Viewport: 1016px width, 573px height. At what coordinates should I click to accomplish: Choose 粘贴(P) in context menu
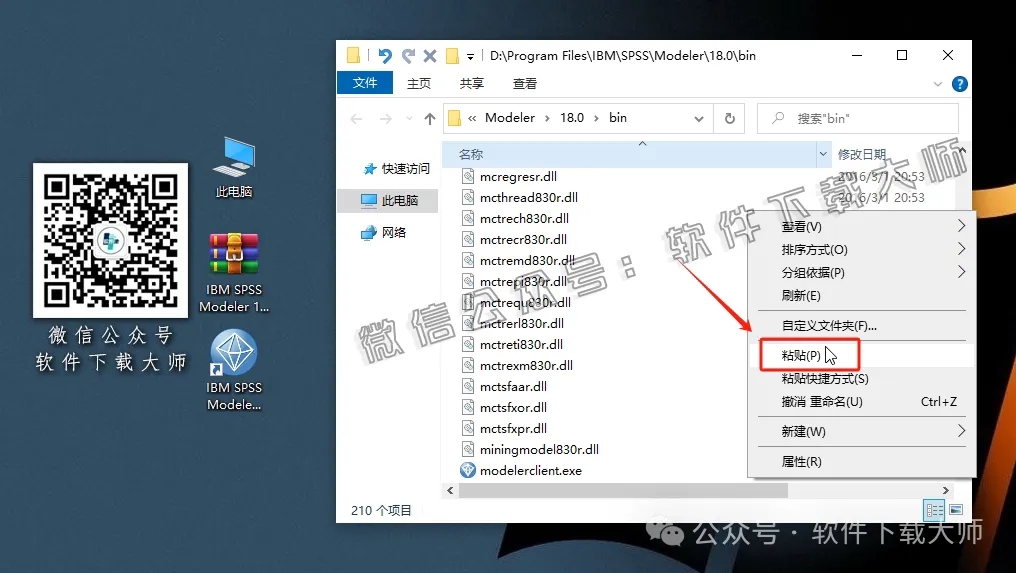[862, 355]
